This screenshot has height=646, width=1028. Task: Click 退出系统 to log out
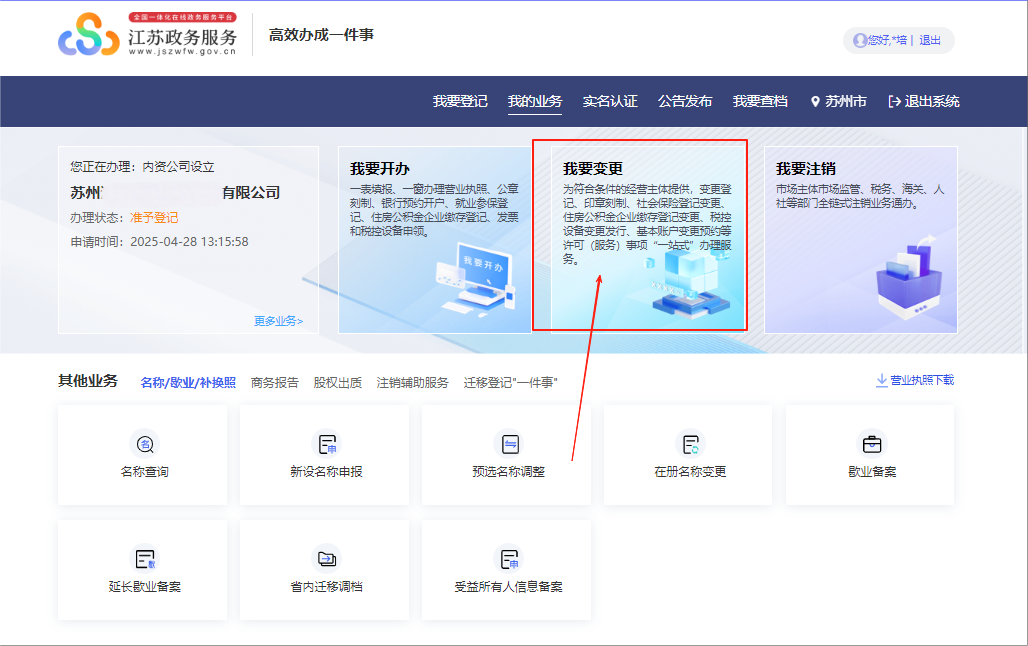[932, 102]
